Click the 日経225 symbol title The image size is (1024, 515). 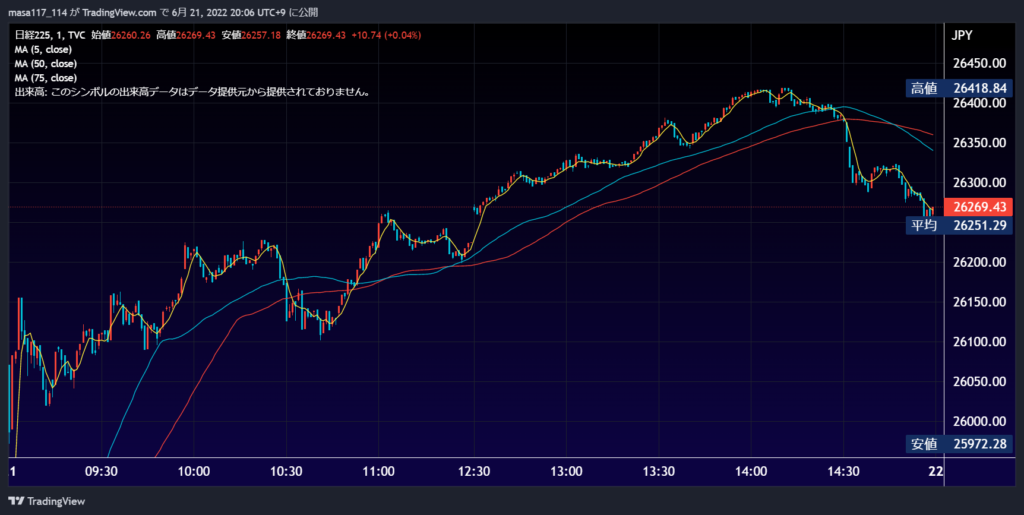[31, 35]
